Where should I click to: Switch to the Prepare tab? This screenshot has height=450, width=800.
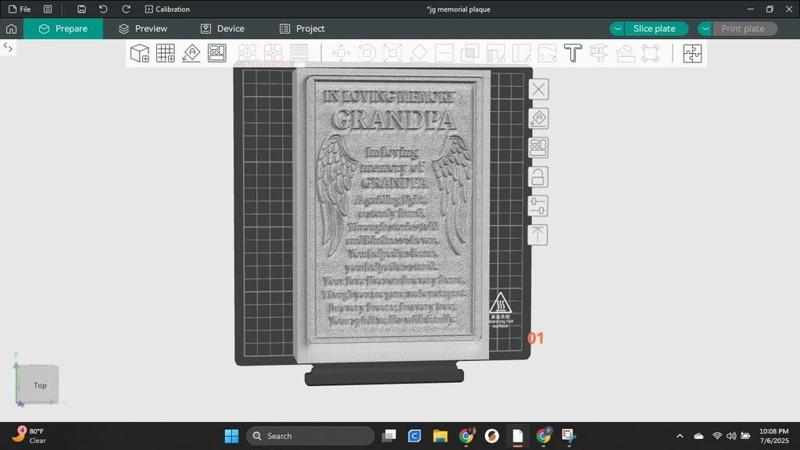(63, 29)
